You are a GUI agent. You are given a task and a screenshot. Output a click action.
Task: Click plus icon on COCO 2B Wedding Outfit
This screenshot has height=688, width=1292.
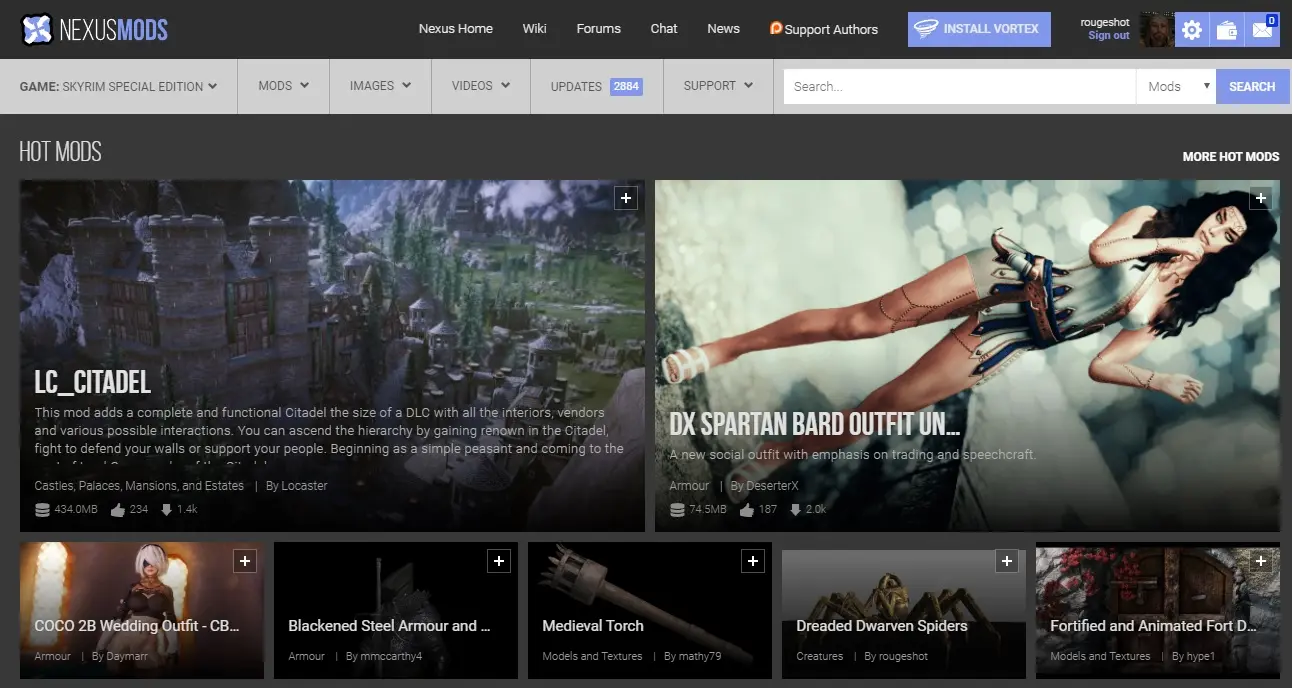point(244,561)
